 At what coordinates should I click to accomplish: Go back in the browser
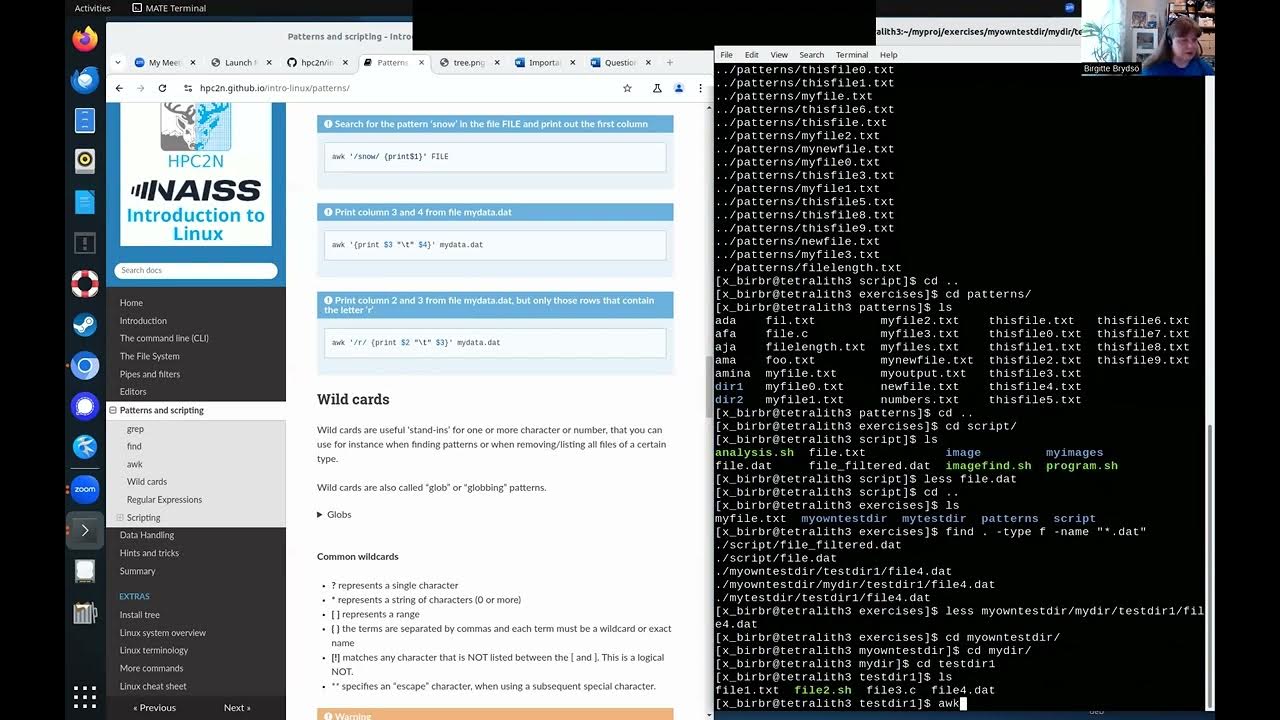click(x=119, y=88)
